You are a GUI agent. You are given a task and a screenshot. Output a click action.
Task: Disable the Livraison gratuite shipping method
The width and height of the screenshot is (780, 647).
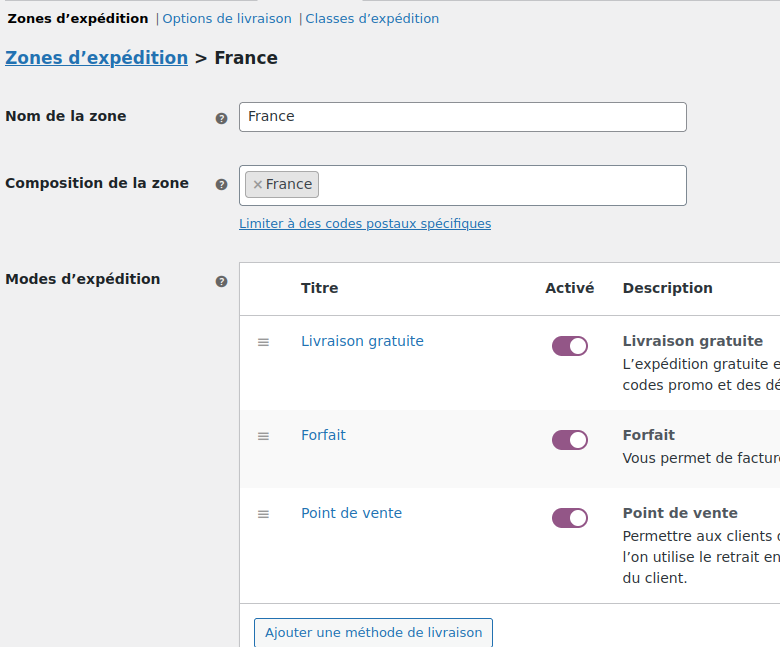570,346
